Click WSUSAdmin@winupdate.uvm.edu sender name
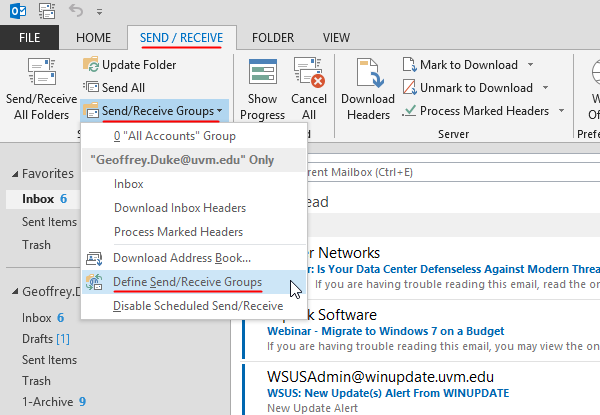The height and width of the screenshot is (415, 600). tap(380, 377)
